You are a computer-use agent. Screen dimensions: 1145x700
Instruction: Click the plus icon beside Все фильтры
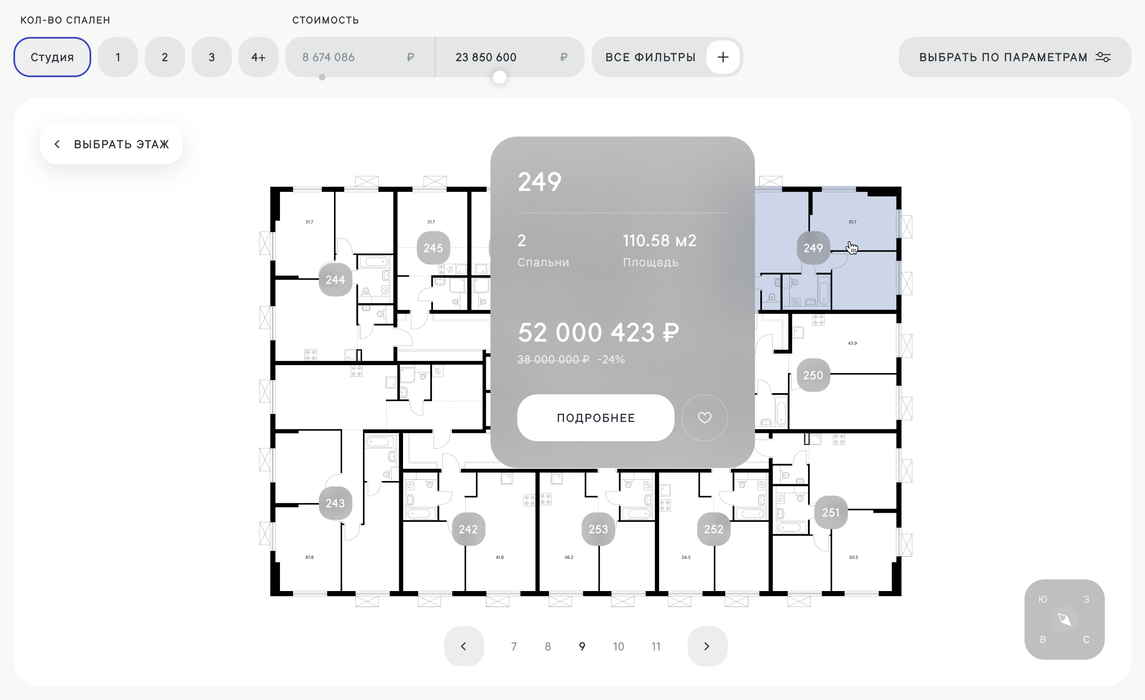pyautogui.click(x=723, y=57)
